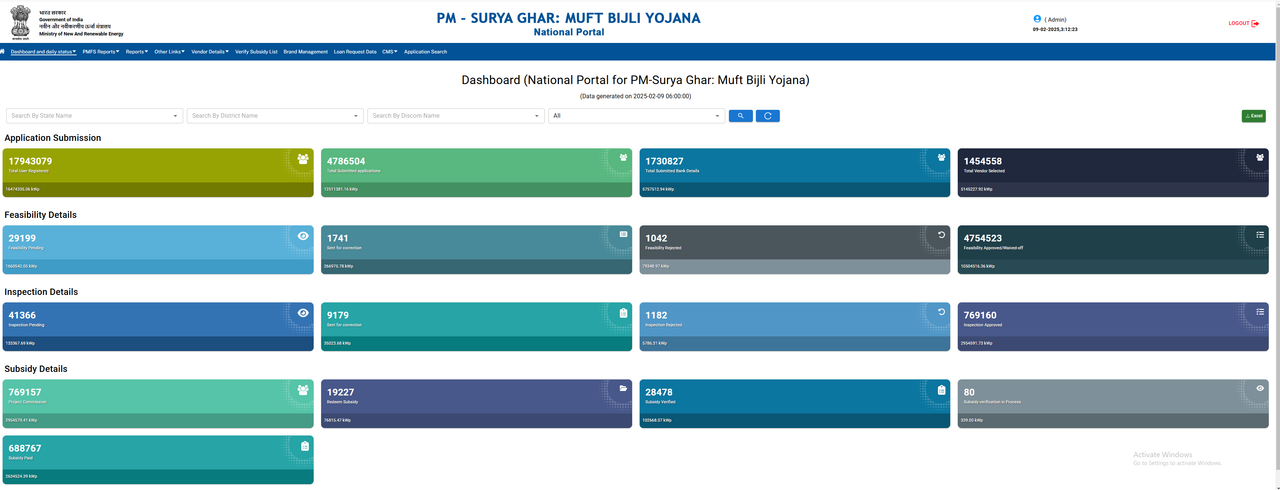The width and height of the screenshot is (1280, 490).
Task: Open Verify Subsidy List page
Action: tap(256, 51)
